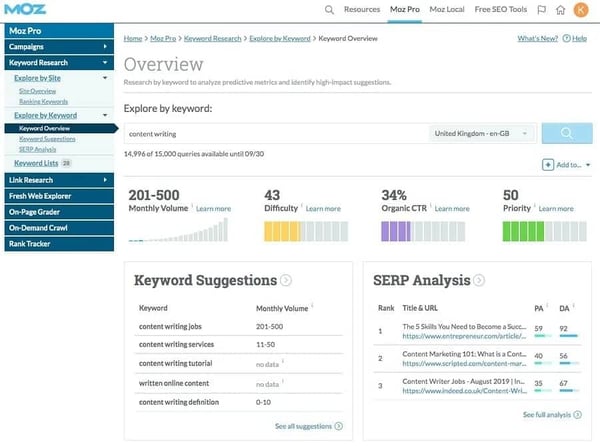Click the purple Organic CTR bar
600x446 pixels.
(423, 231)
